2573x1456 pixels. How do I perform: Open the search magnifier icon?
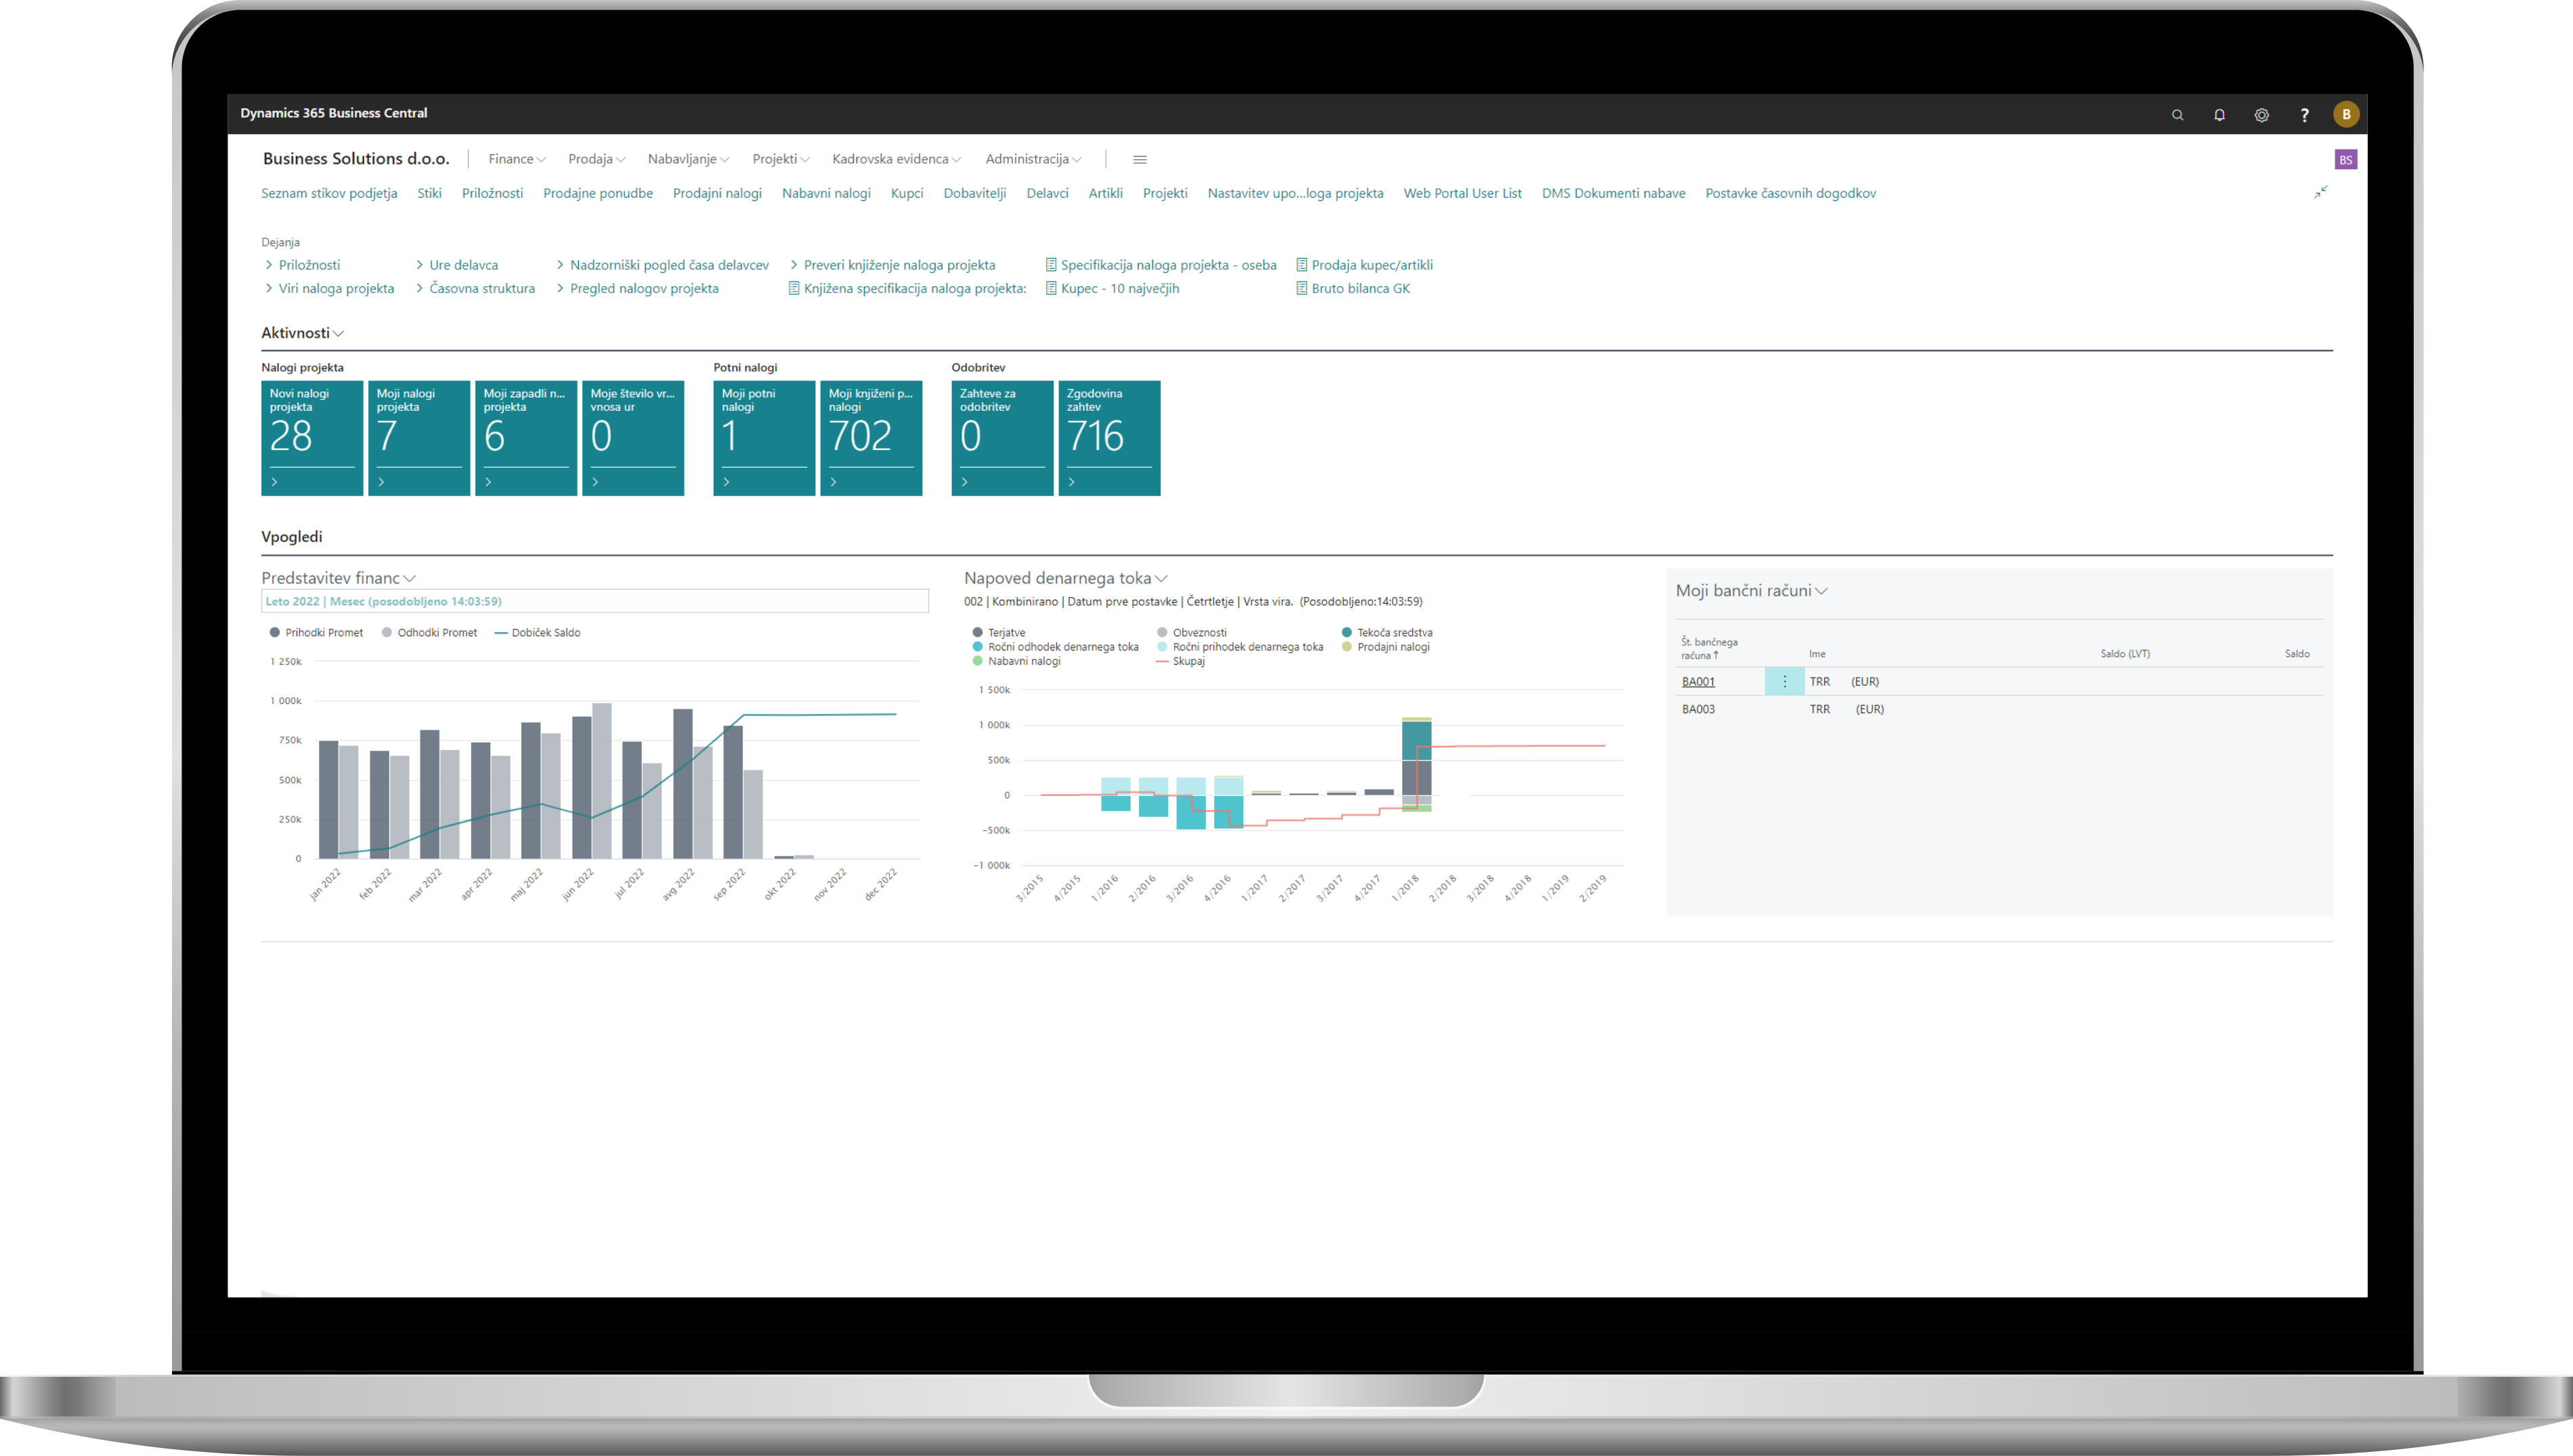(2177, 115)
